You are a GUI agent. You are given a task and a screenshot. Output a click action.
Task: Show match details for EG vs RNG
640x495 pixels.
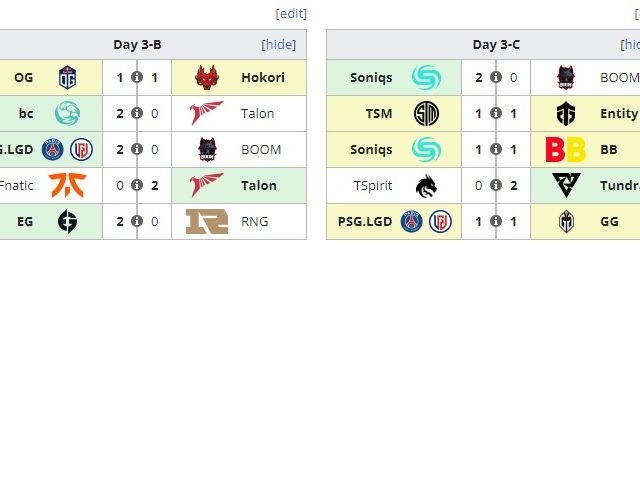pos(137,221)
